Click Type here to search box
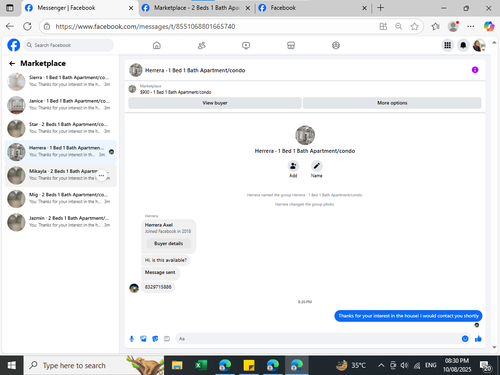 tap(93, 365)
